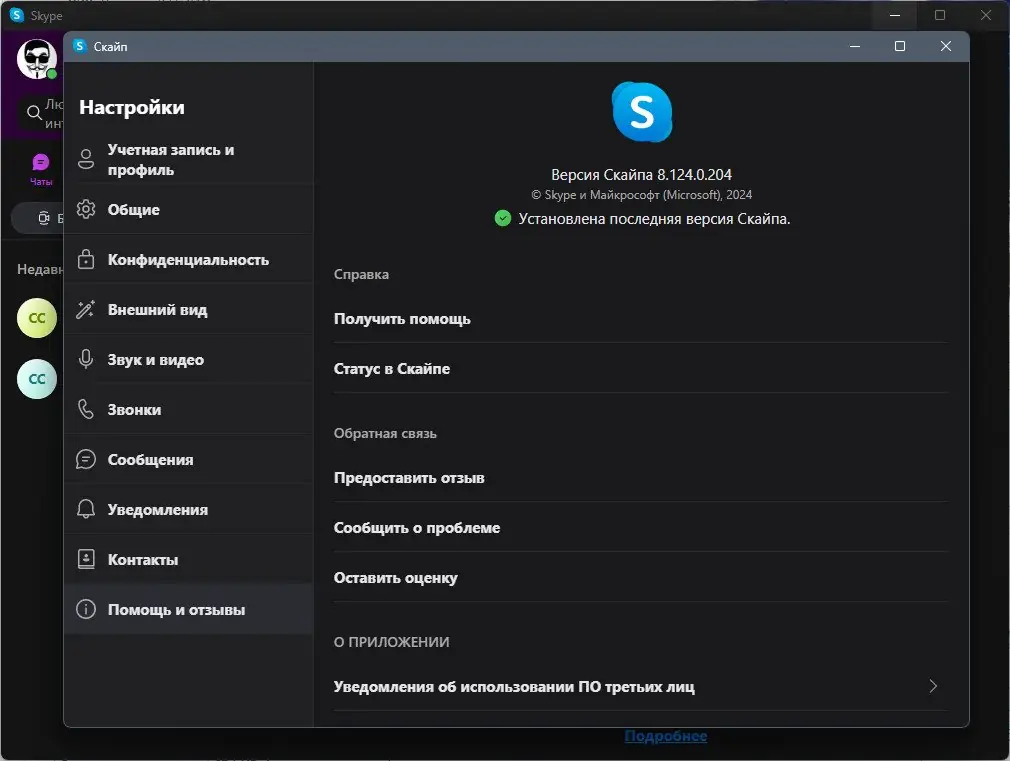Click the info icon for Помощь и отзывы

86,609
